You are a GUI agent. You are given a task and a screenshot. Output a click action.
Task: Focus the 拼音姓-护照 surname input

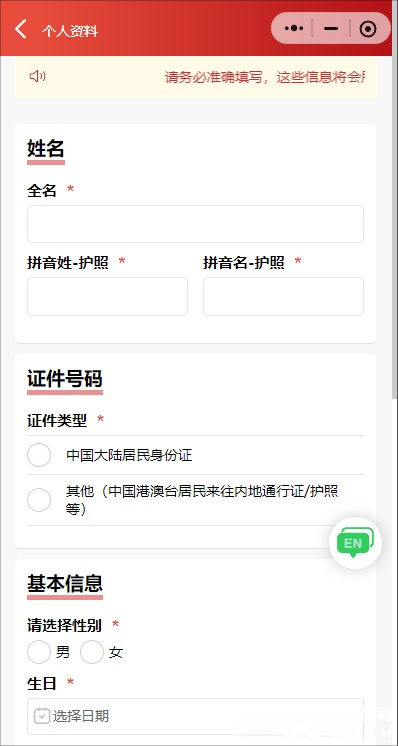(107, 296)
